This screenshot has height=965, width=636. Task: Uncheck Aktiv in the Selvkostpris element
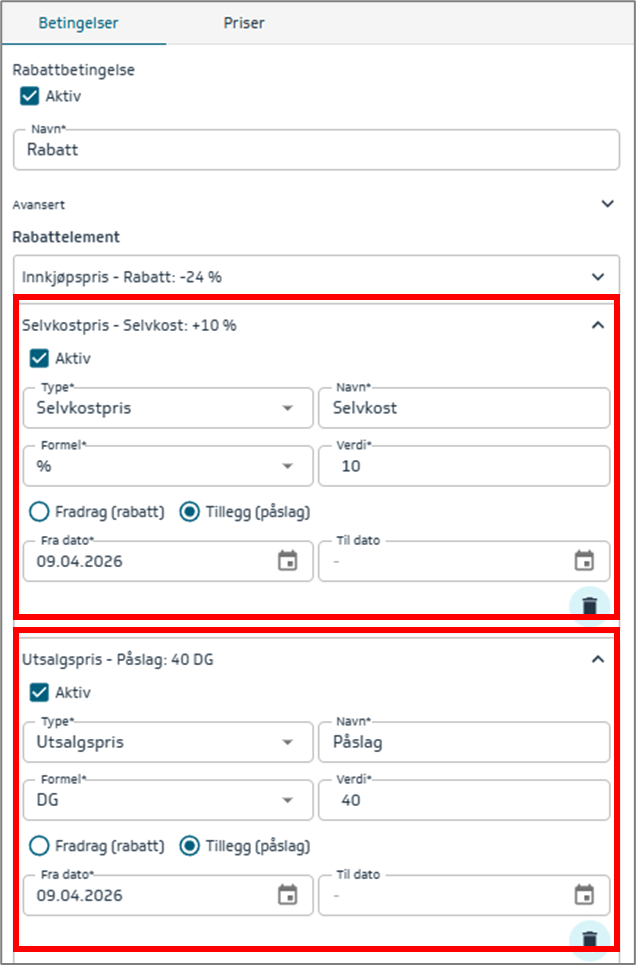(x=40, y=358)
